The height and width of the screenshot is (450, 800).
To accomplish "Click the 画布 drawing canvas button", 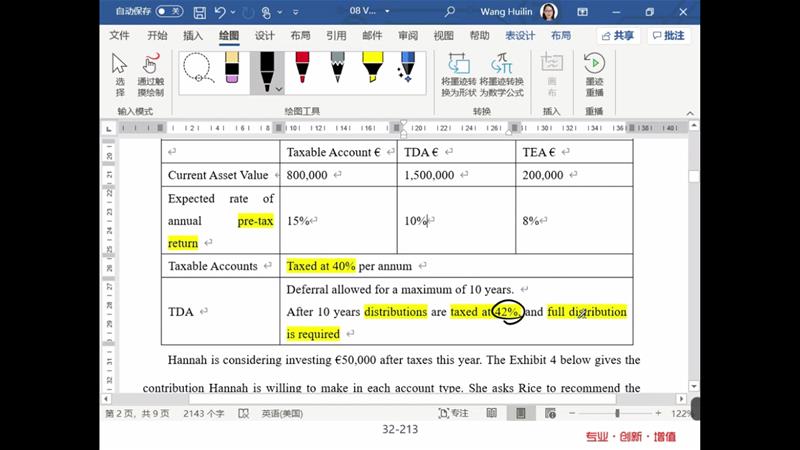I will coord(552,74).
